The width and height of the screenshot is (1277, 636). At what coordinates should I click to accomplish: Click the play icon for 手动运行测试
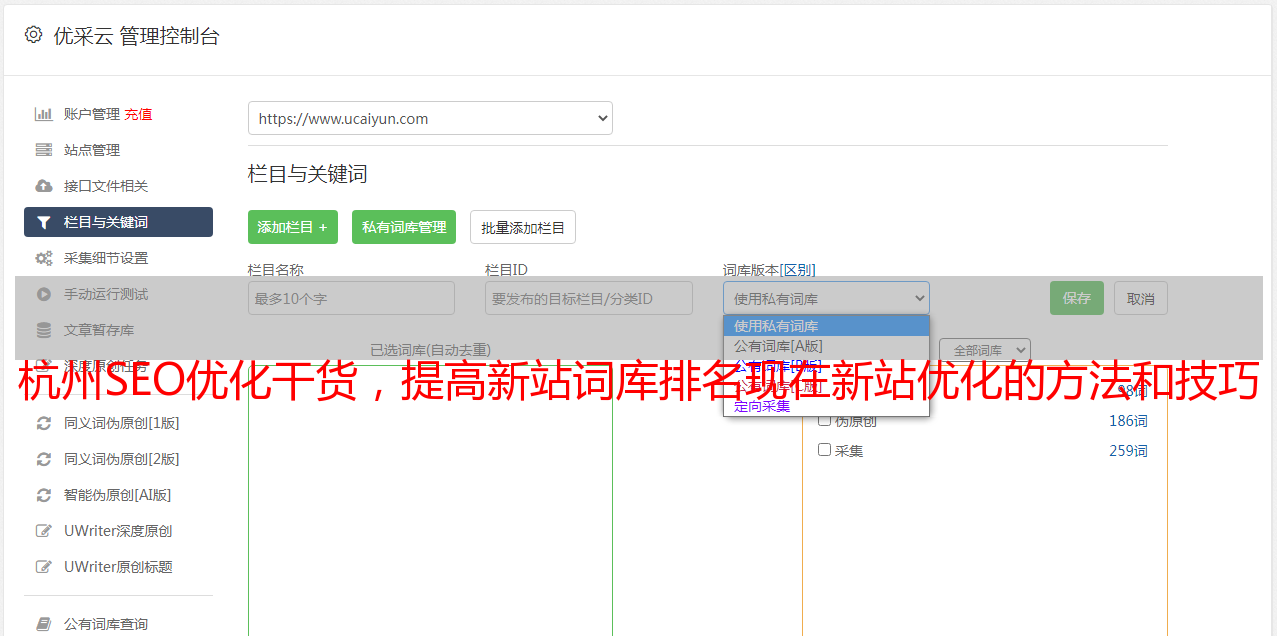[44, 294]
